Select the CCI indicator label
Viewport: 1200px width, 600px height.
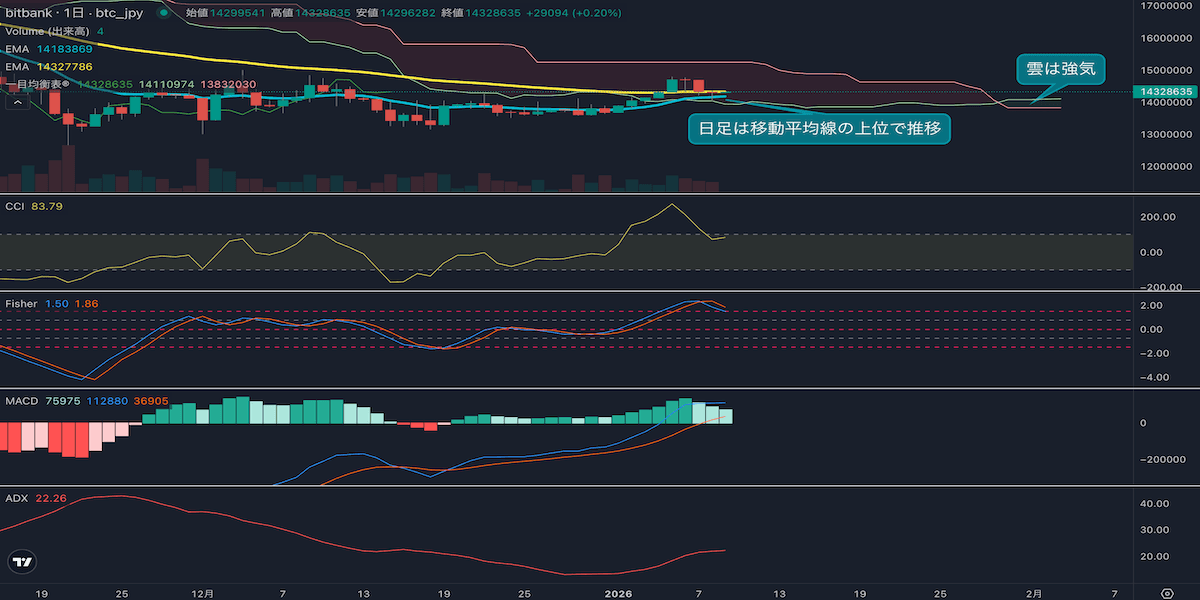(15, 205)
